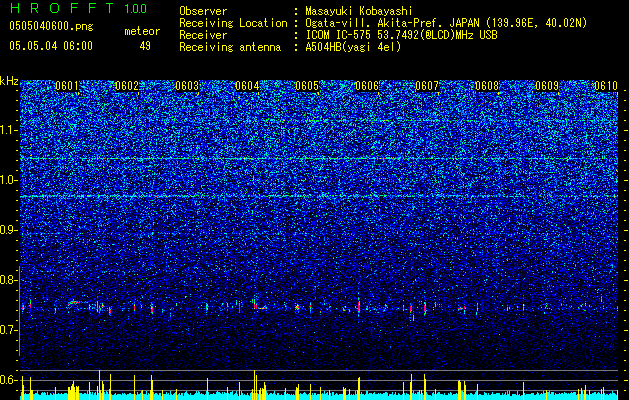Click the 1.1 kHz axis label
Image resolution: width=629 pixels, height=400 pixels.
(9, 130)
